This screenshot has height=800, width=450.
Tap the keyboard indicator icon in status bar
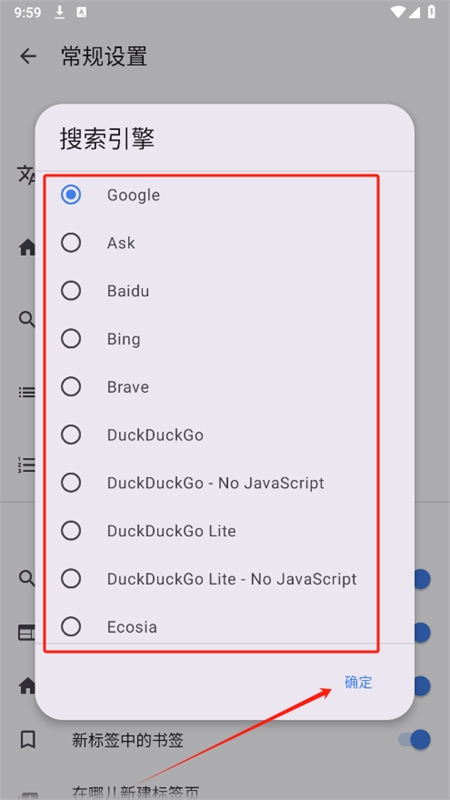pos(81,13)
